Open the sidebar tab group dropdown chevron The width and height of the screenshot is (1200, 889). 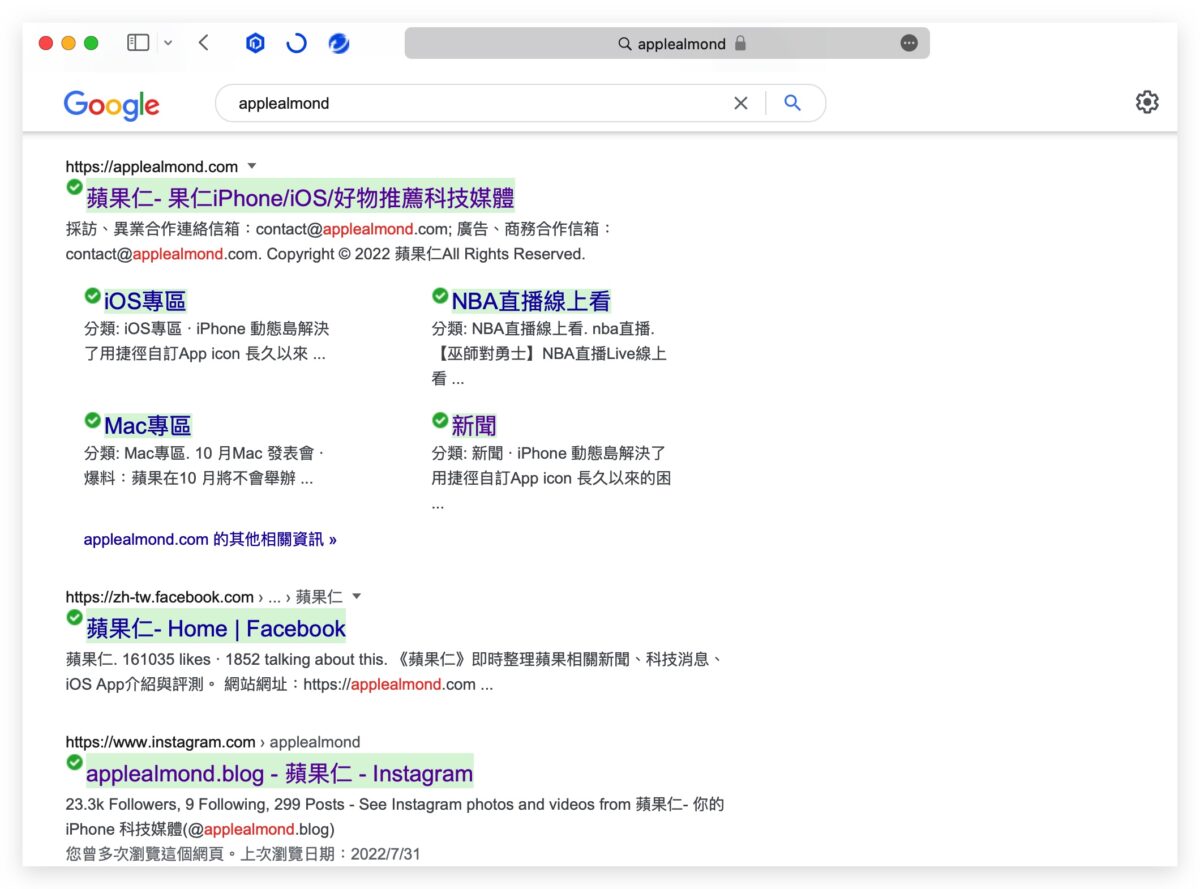[x=167, y=43]
